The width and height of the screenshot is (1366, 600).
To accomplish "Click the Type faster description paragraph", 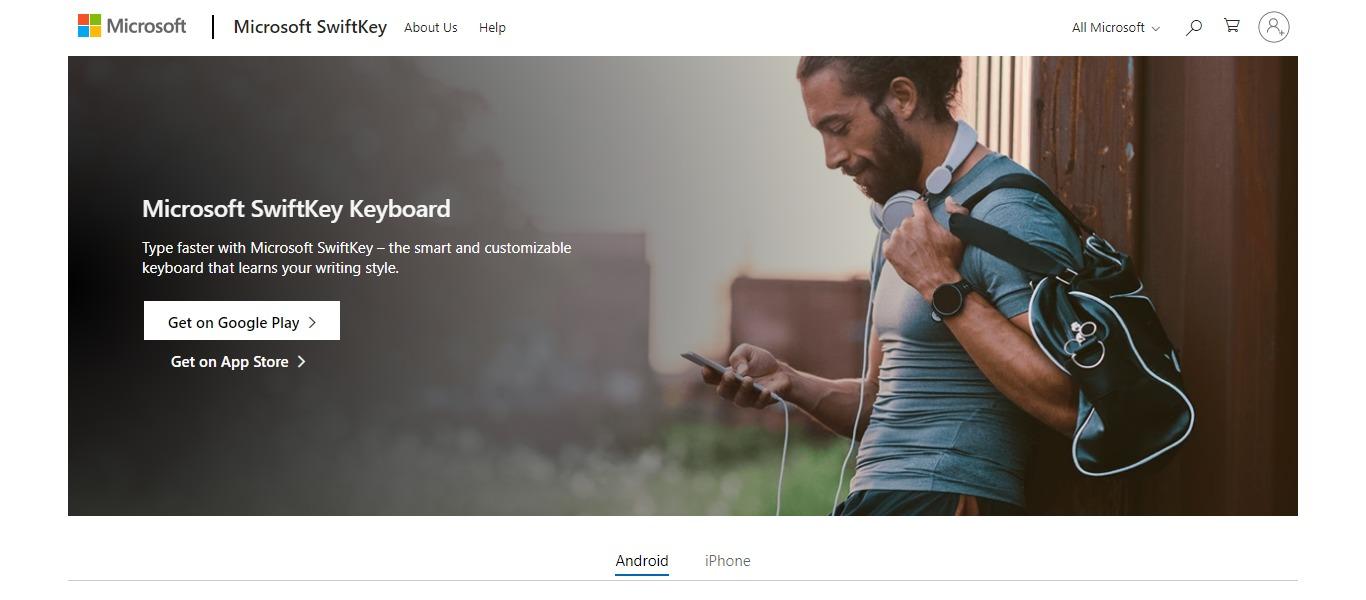I will pyautogui.click(x=357, y=258).
